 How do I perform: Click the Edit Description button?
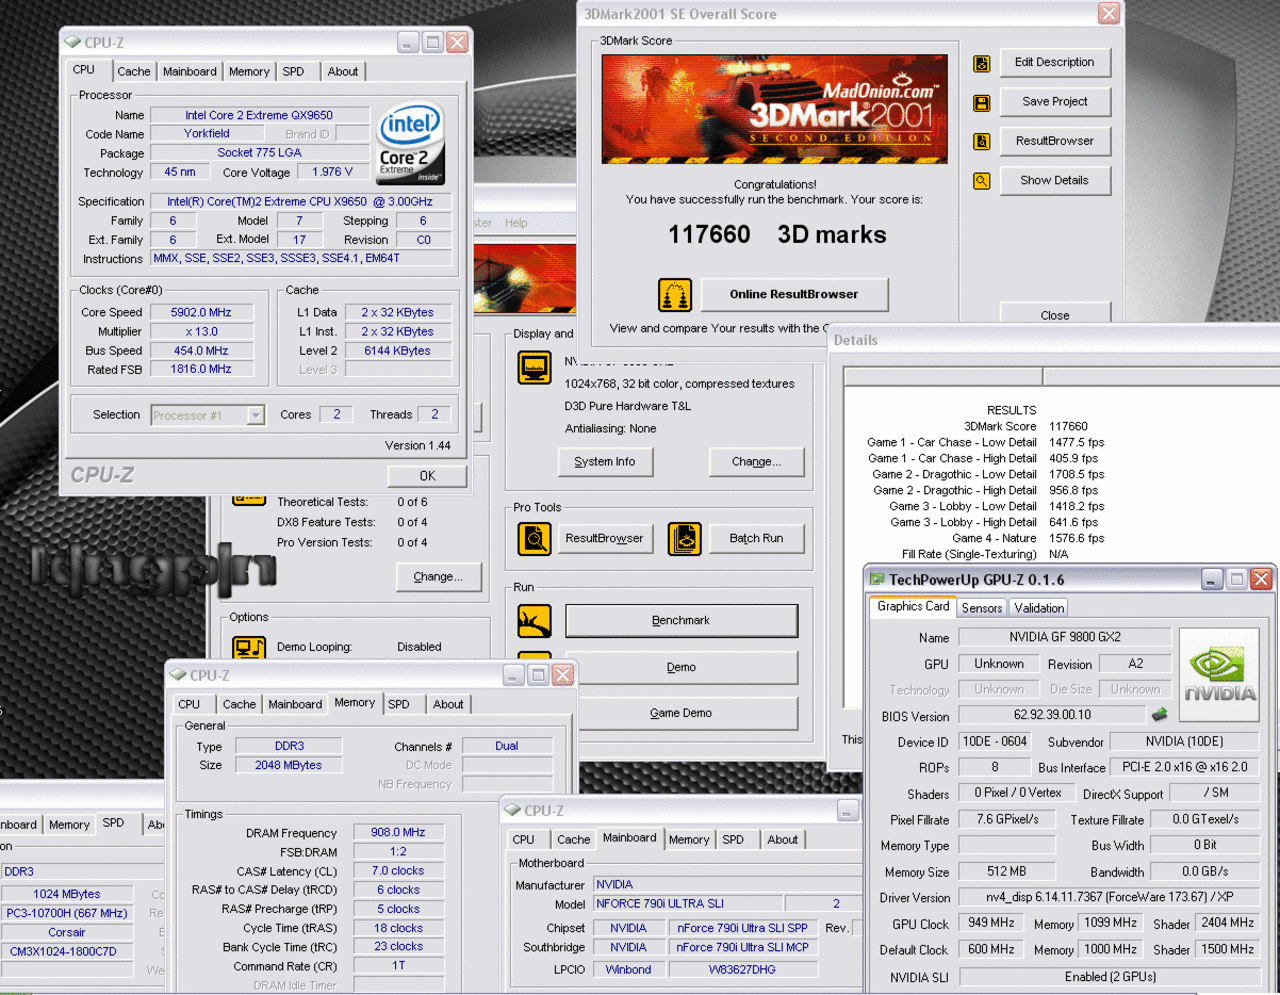pos(1054,62)
